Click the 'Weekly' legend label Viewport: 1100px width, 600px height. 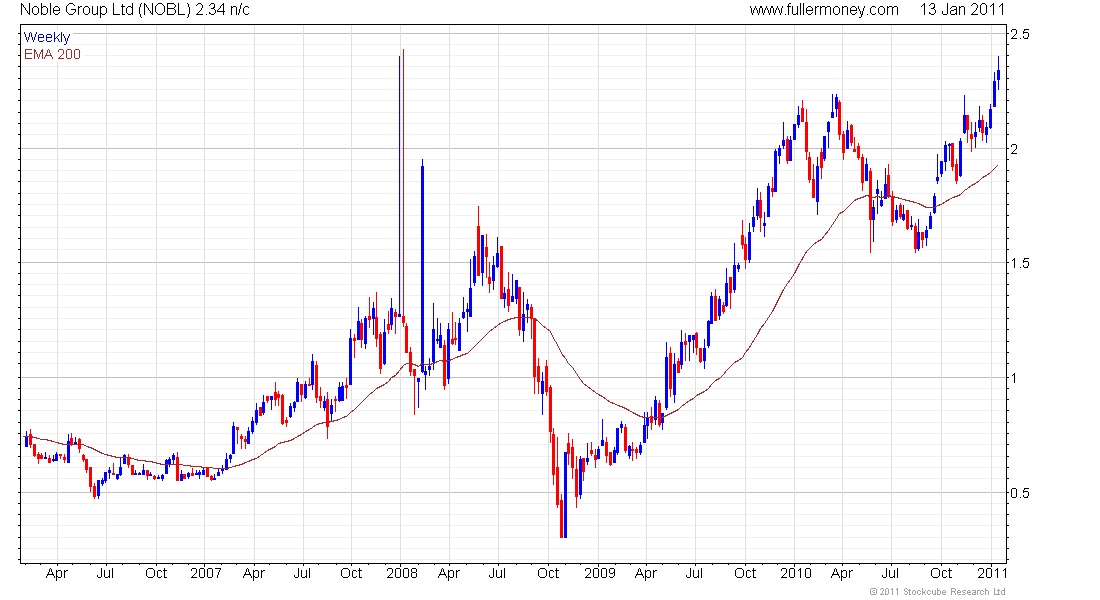(x=47, y=37)
